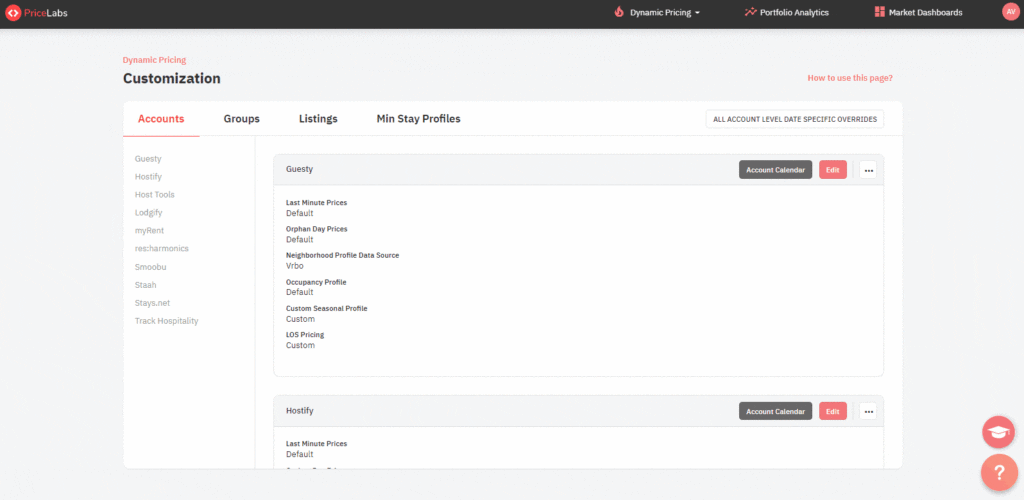The width and height of the screenshot is (1024, 500).
Task: Open the Min Stay Profiles tab
Action: pos(419,119)
